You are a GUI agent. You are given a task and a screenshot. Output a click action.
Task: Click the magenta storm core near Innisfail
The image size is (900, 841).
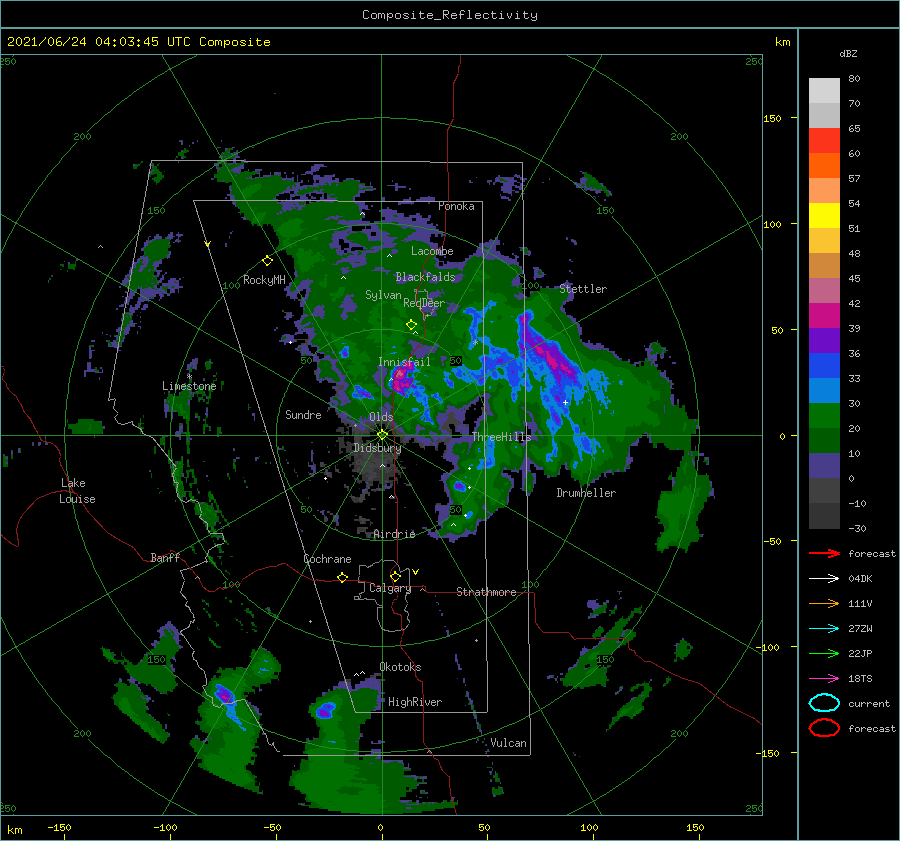tap(401, 378)
